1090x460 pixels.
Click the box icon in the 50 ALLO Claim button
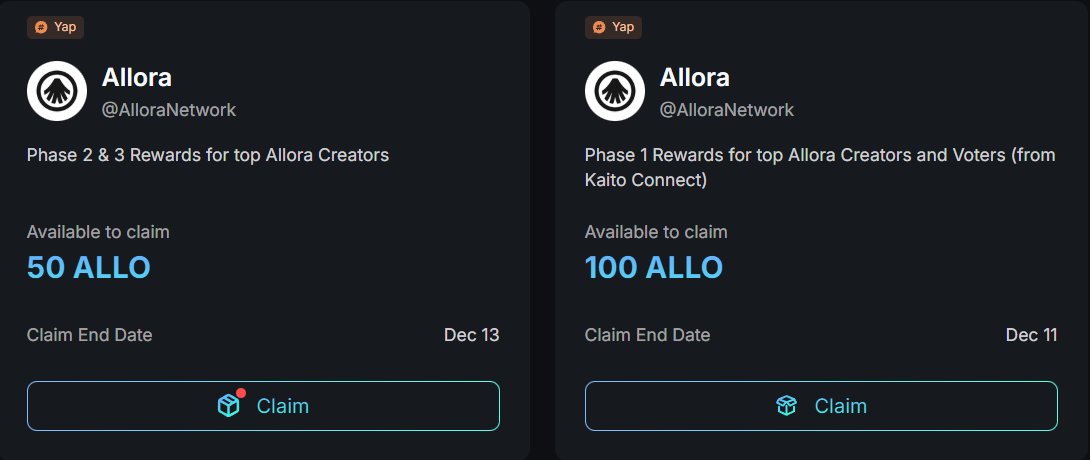(229, 405)
